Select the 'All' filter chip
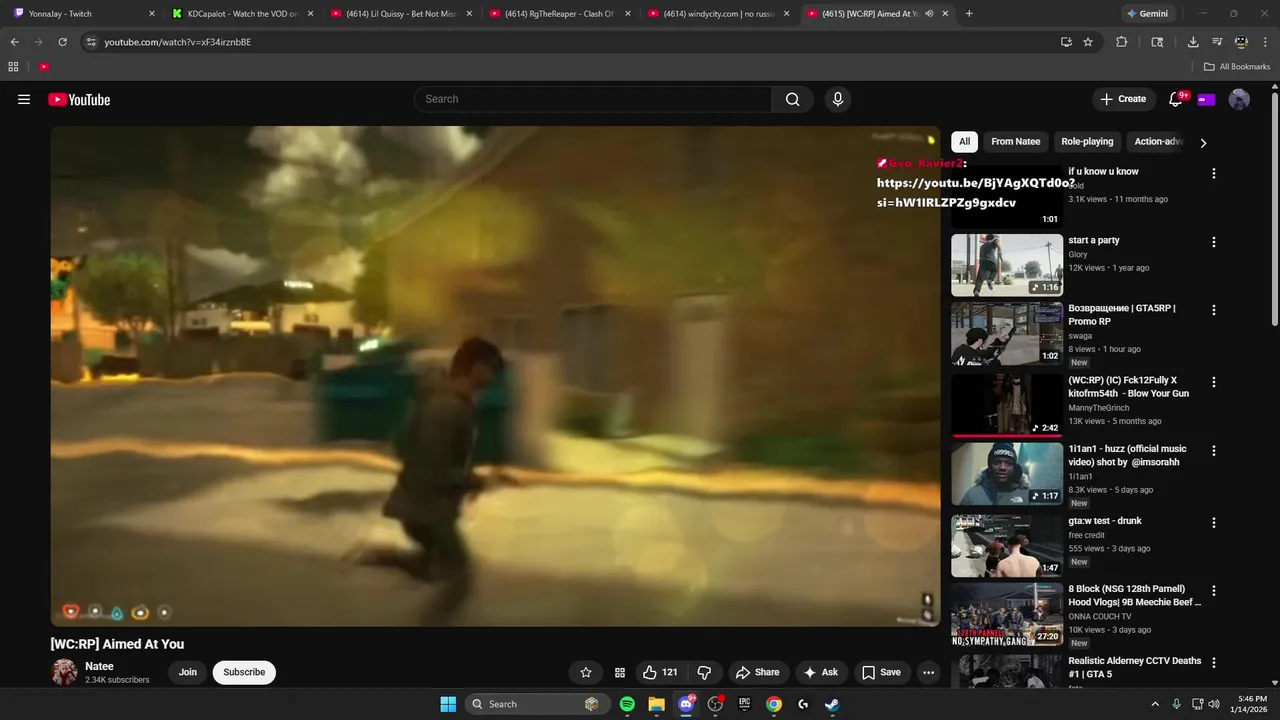This screenshot has height=720, width=1280. click(964, 142)
